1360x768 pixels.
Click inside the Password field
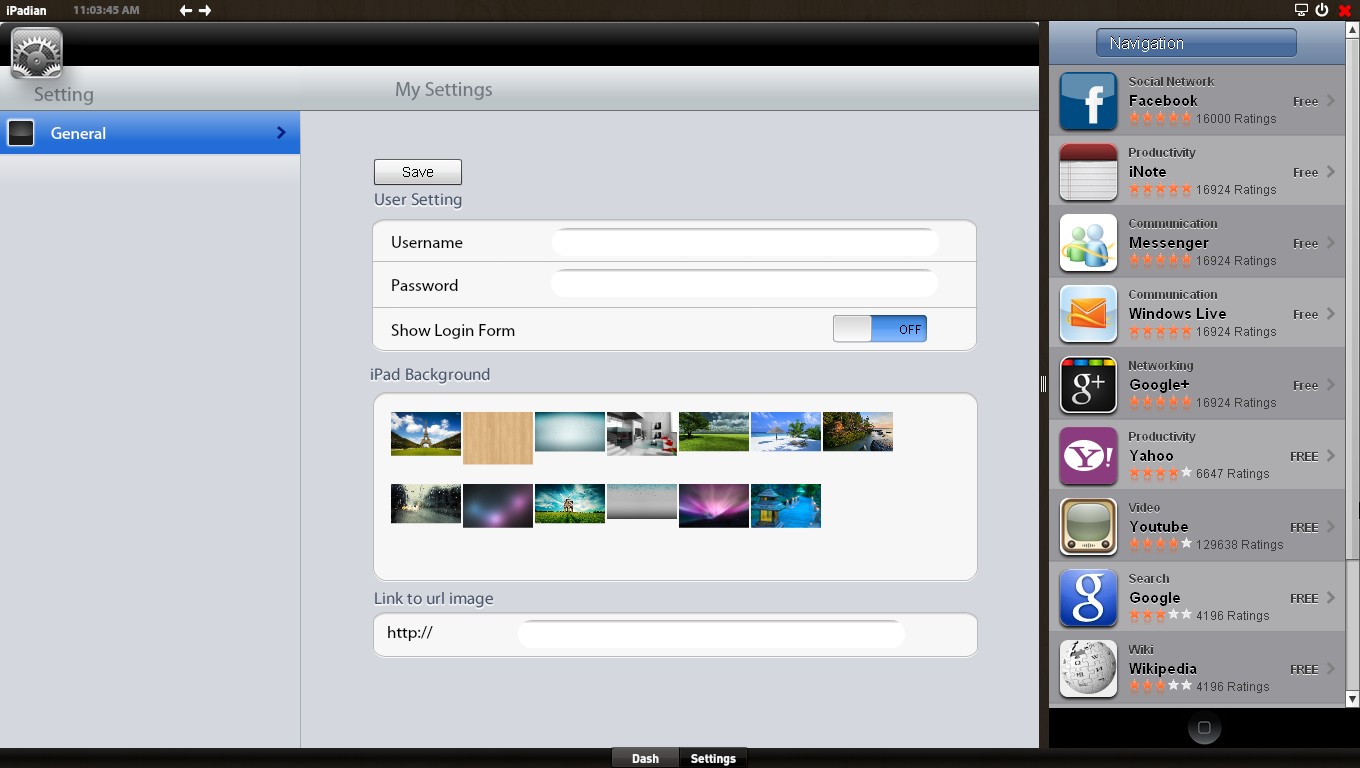[745, 284]
